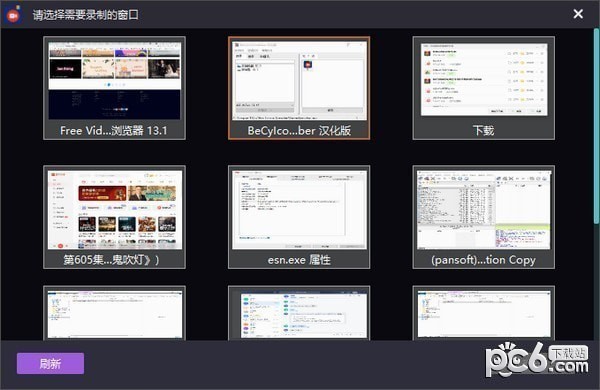The height and width of the screenshot is (390, 600).
Task: Select the esn.exe 属性 window thumbnail
Action: tap(299, 217)
